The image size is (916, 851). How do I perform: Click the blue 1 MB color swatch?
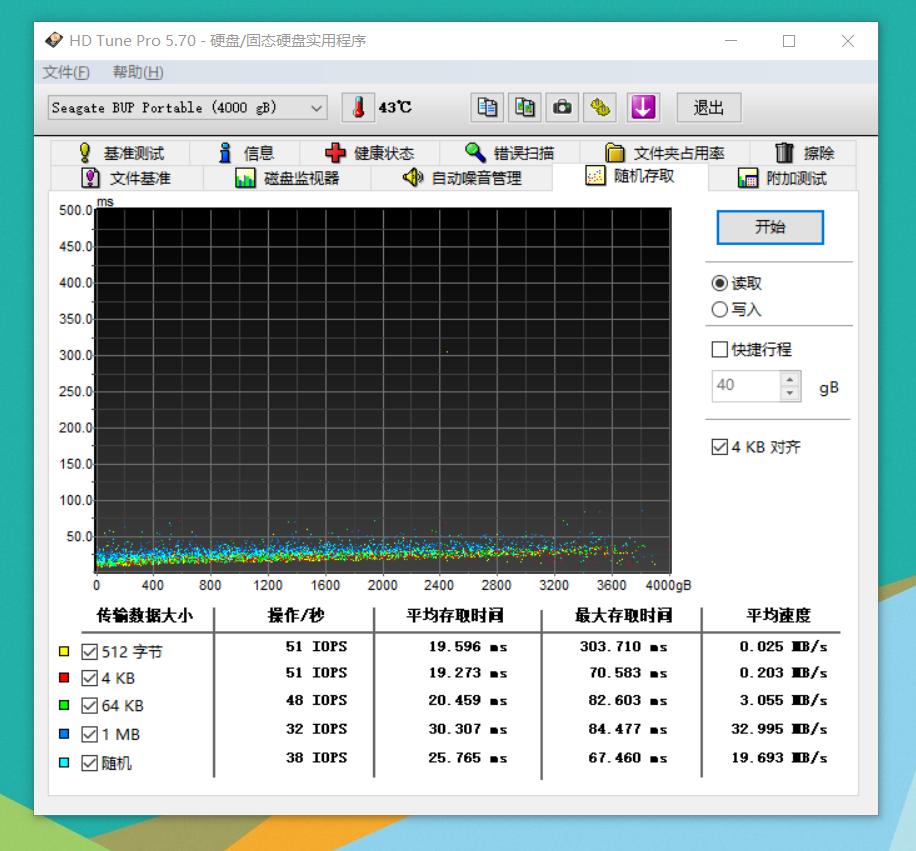(x=64, y=734)
